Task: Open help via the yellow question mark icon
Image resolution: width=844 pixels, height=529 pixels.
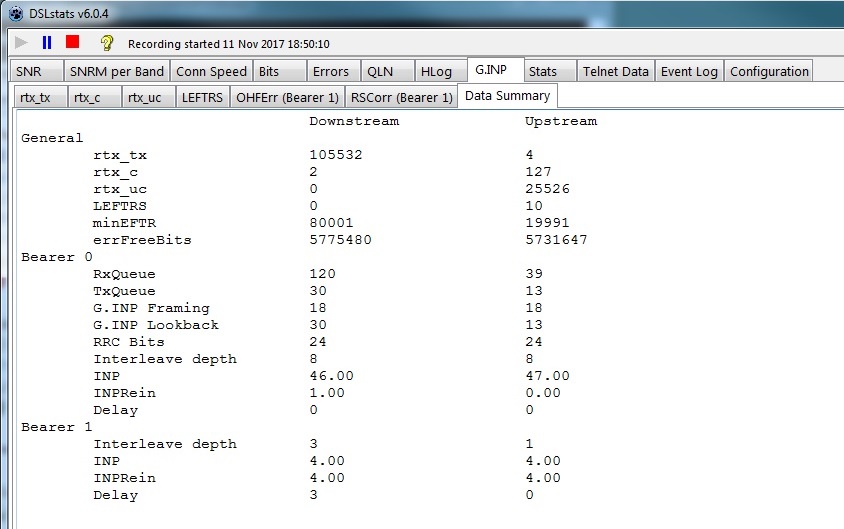Action: pyautogui.click(x=107, y=43)
